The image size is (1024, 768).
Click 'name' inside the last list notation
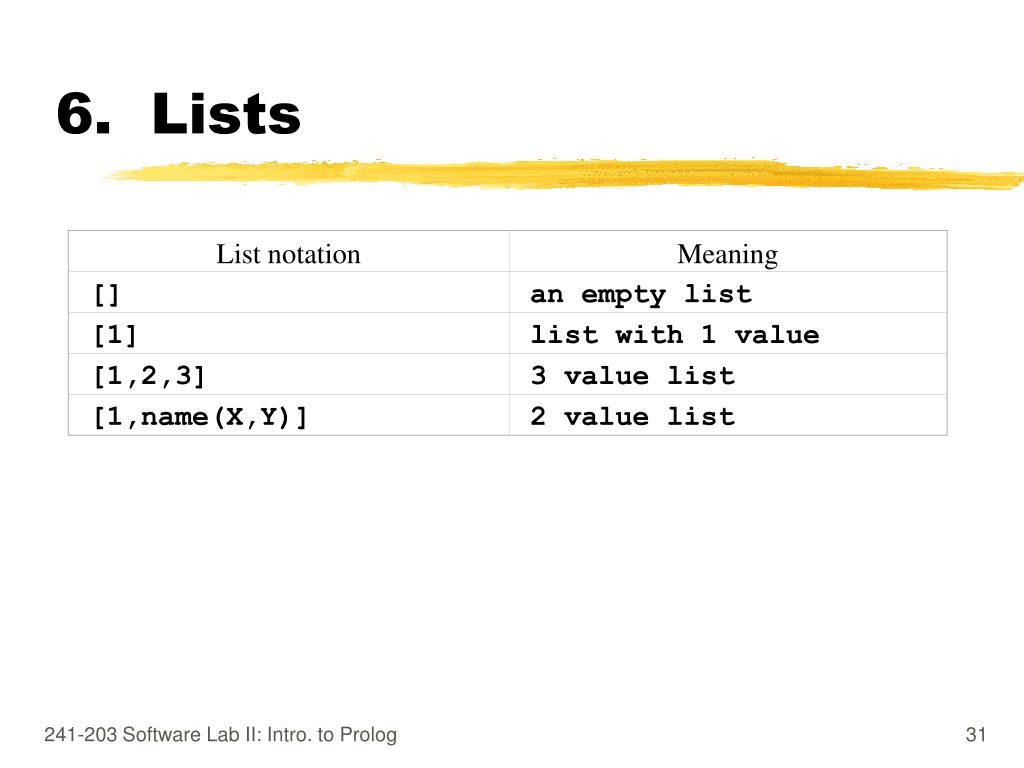(174, 417)
